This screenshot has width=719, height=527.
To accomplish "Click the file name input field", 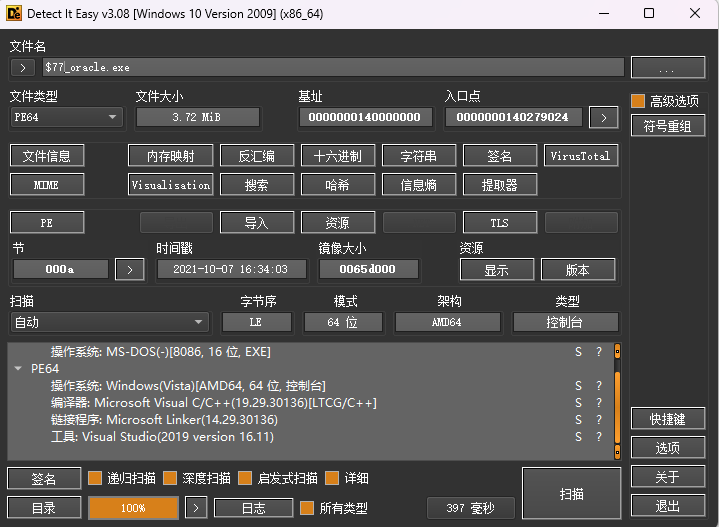I will click(332, 67).
